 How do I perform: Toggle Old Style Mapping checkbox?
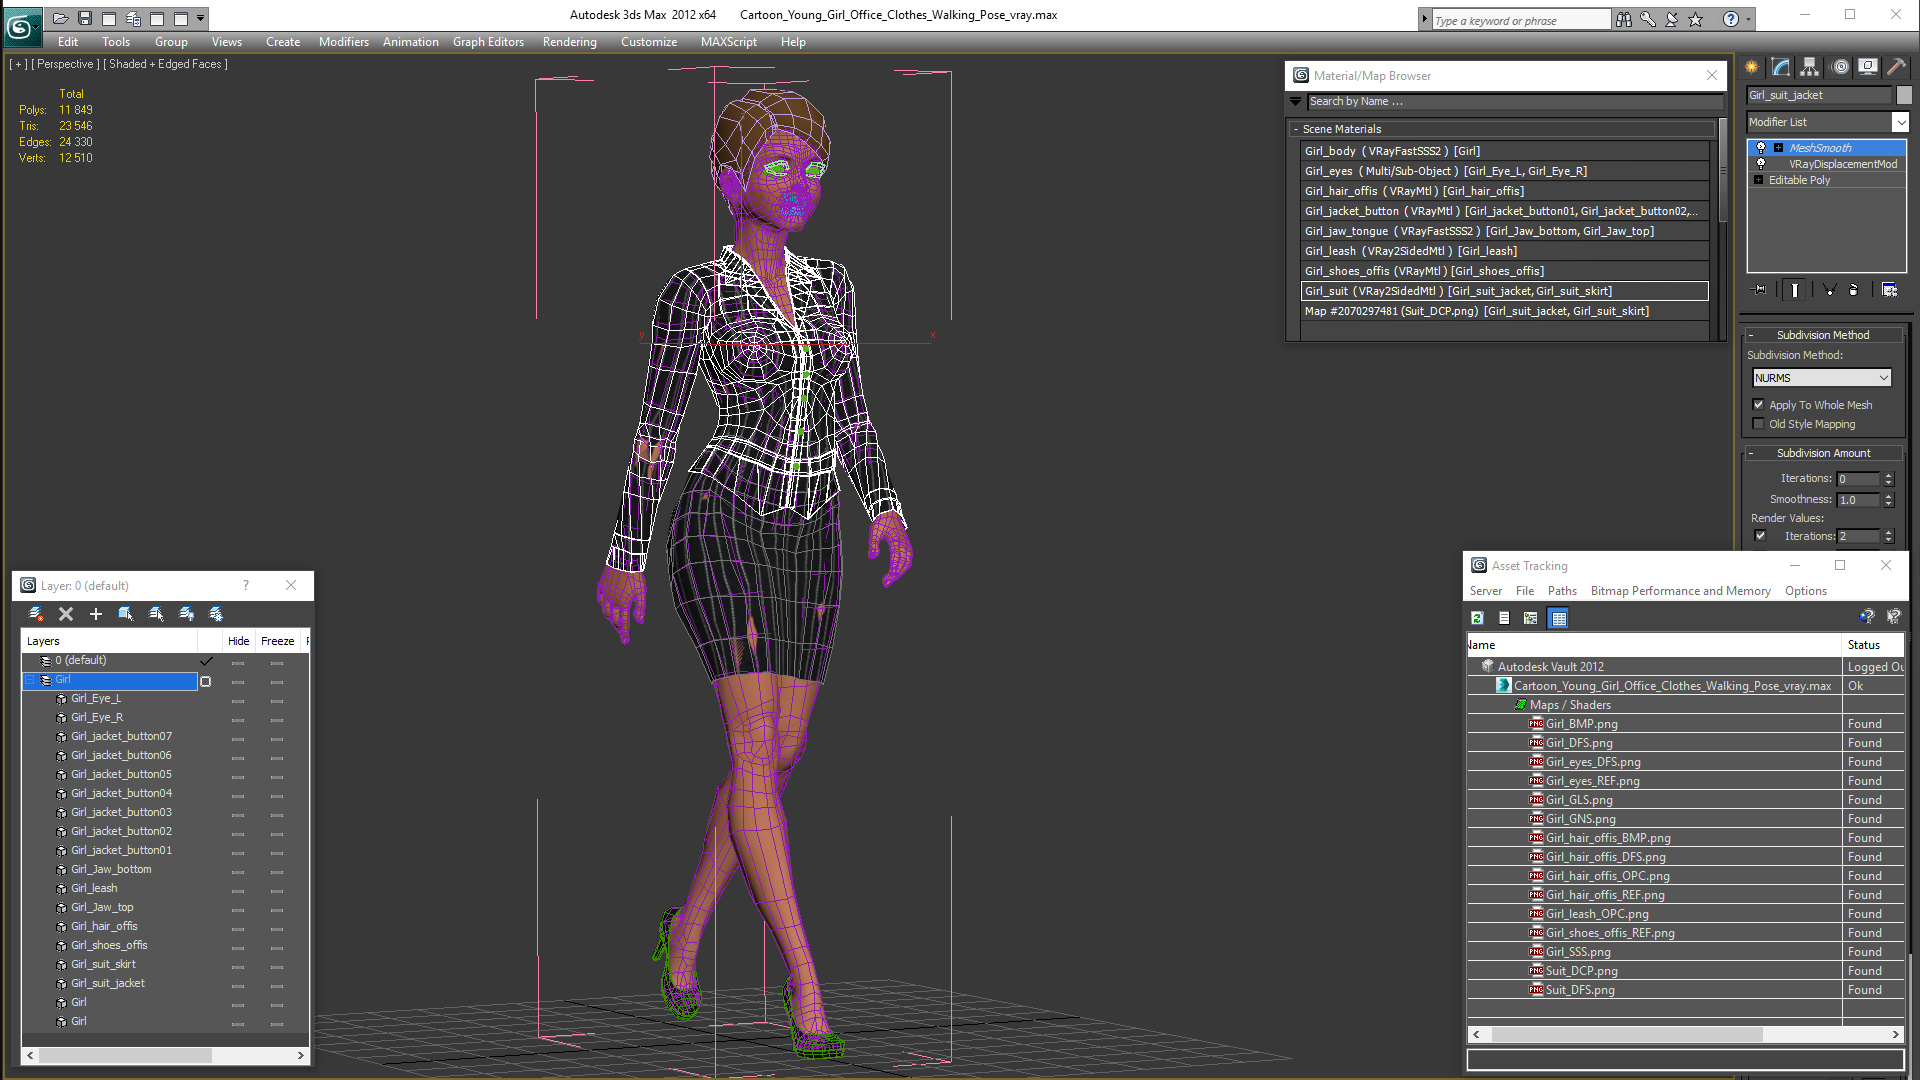coord(1759,424)
